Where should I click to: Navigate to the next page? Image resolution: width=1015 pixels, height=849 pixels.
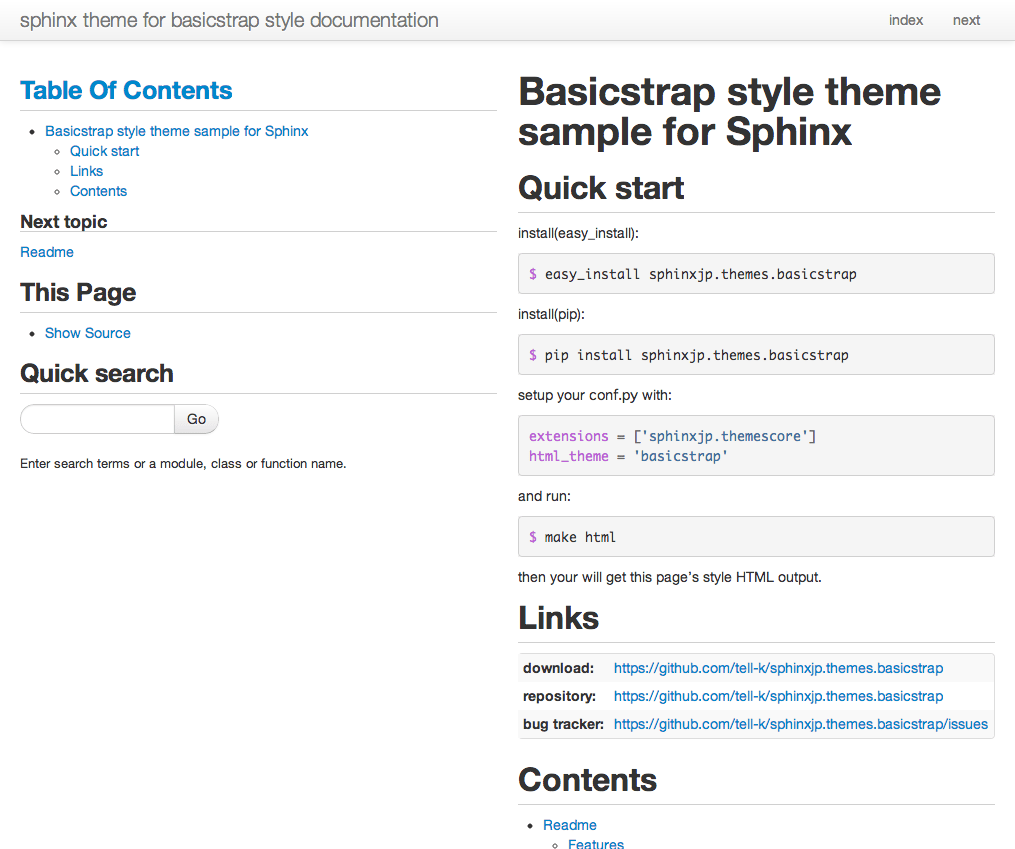(966, 20)
